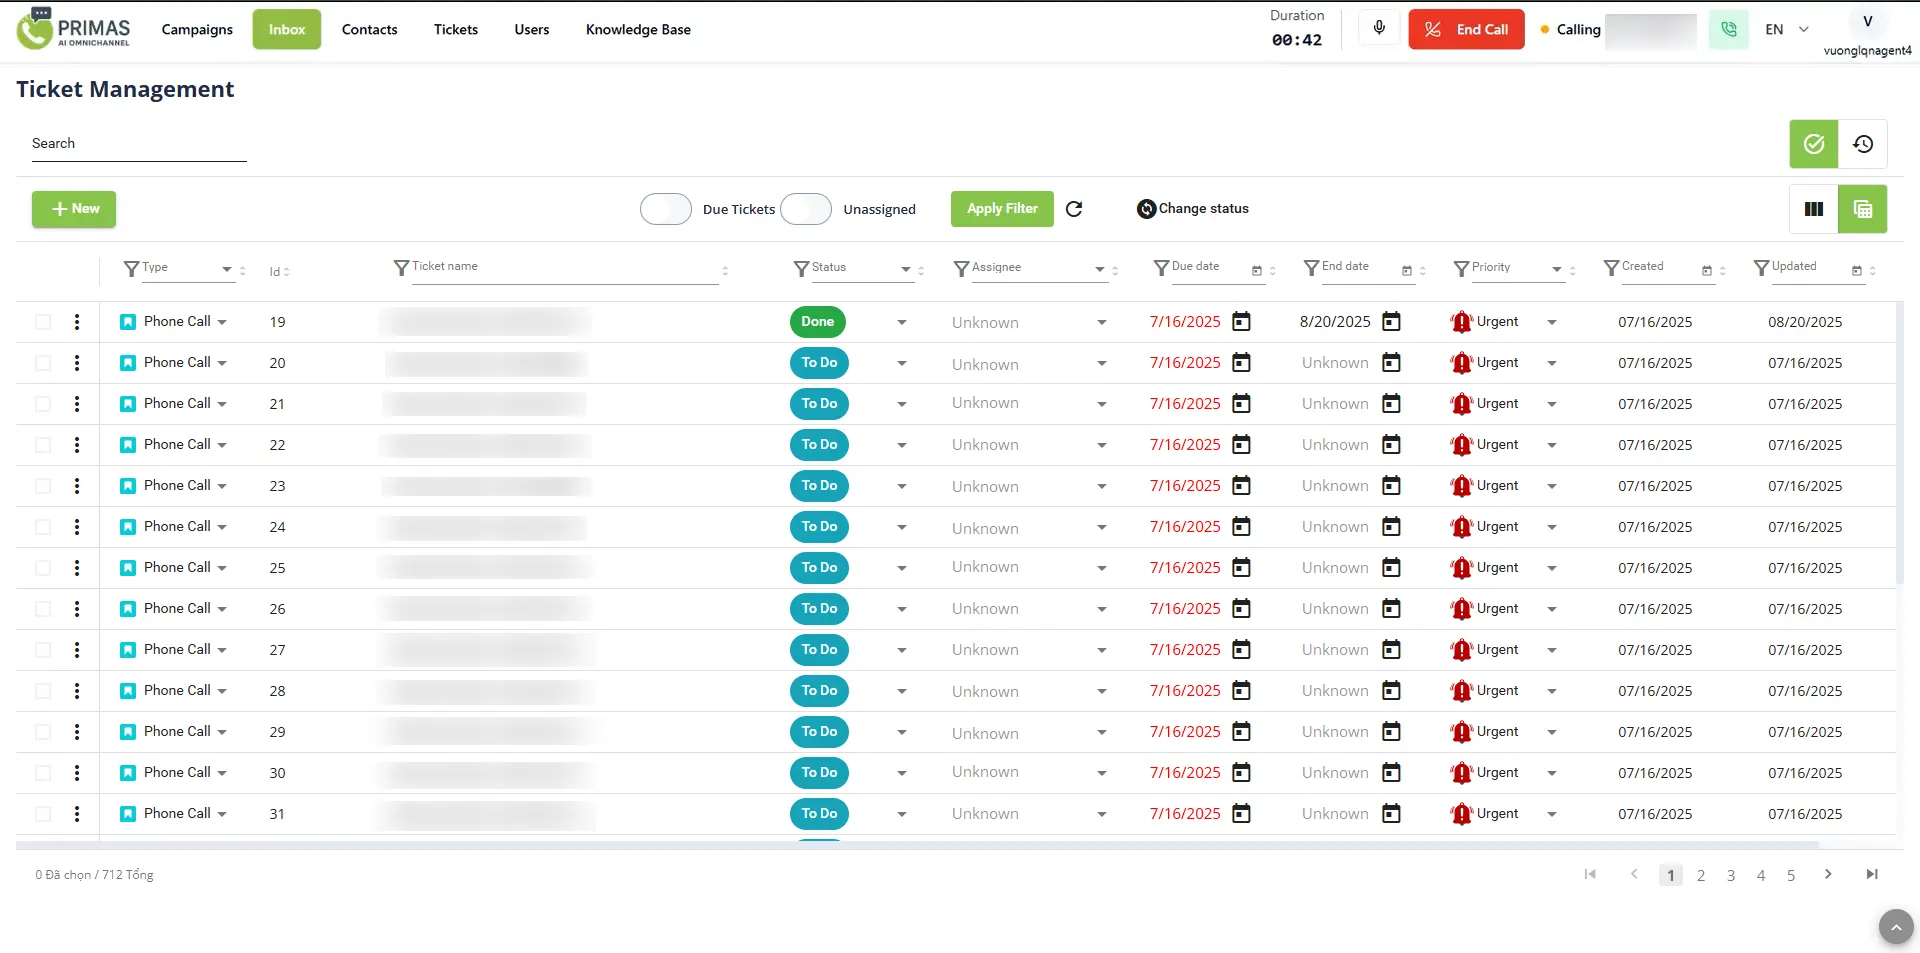Toggle the Due Tickets switch

666,209
